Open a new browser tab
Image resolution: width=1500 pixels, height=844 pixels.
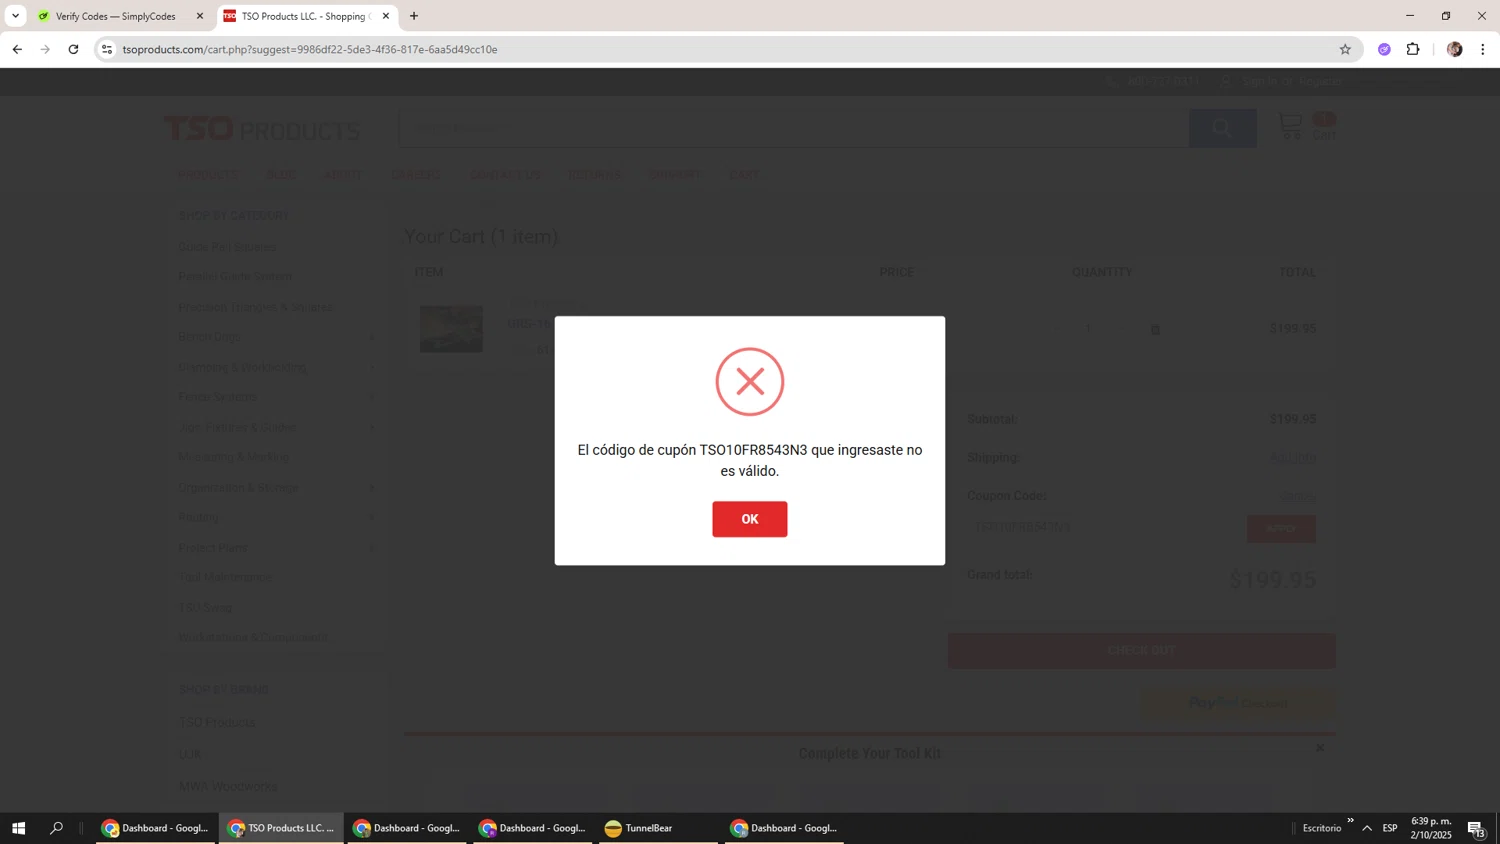[414, 16]
